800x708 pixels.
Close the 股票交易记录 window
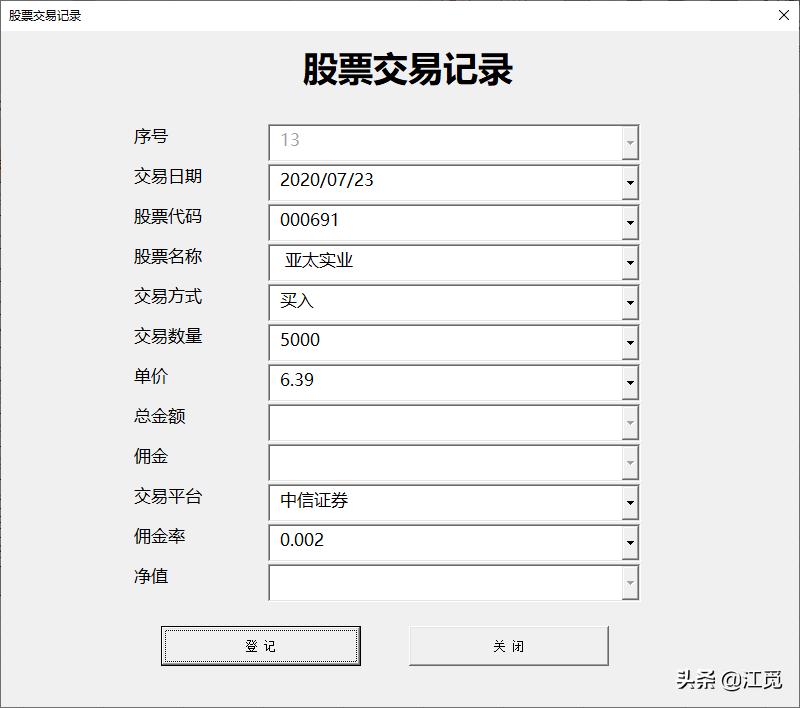point(784,15)
